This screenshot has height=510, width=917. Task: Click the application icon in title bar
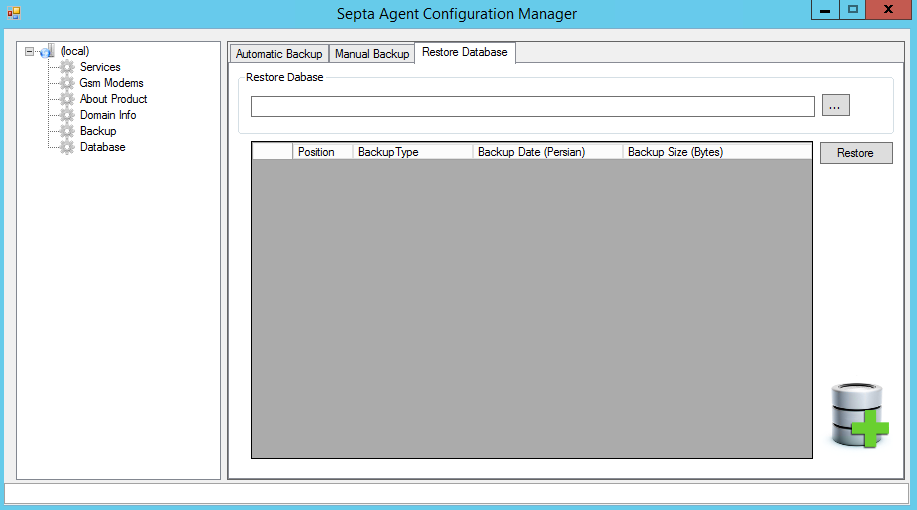[x=14, y=13]
